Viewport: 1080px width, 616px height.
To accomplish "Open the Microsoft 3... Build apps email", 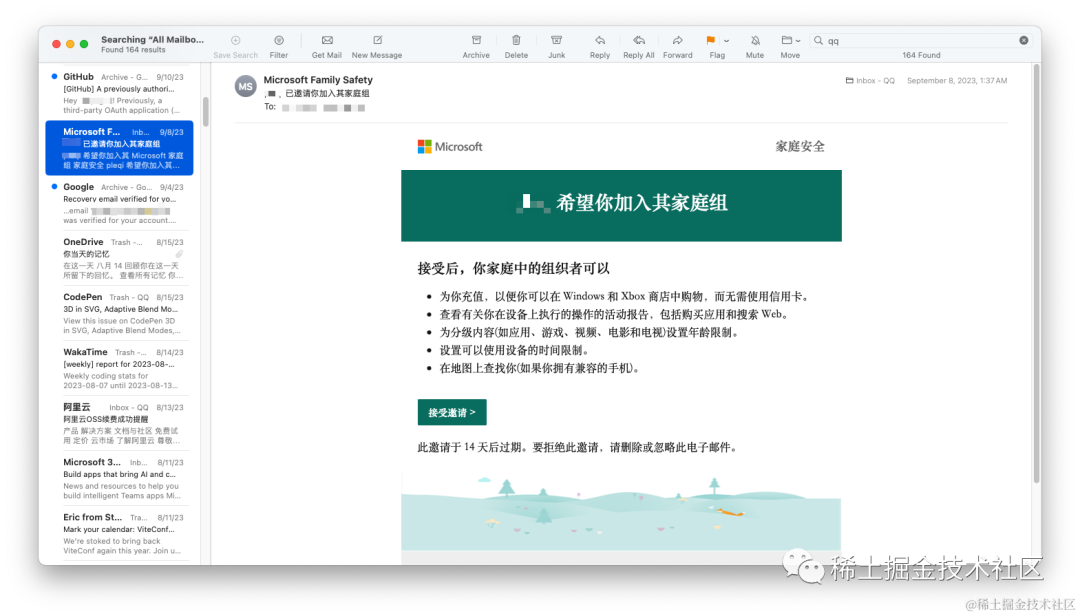I will pyautogui.click(x=120, y=479).
